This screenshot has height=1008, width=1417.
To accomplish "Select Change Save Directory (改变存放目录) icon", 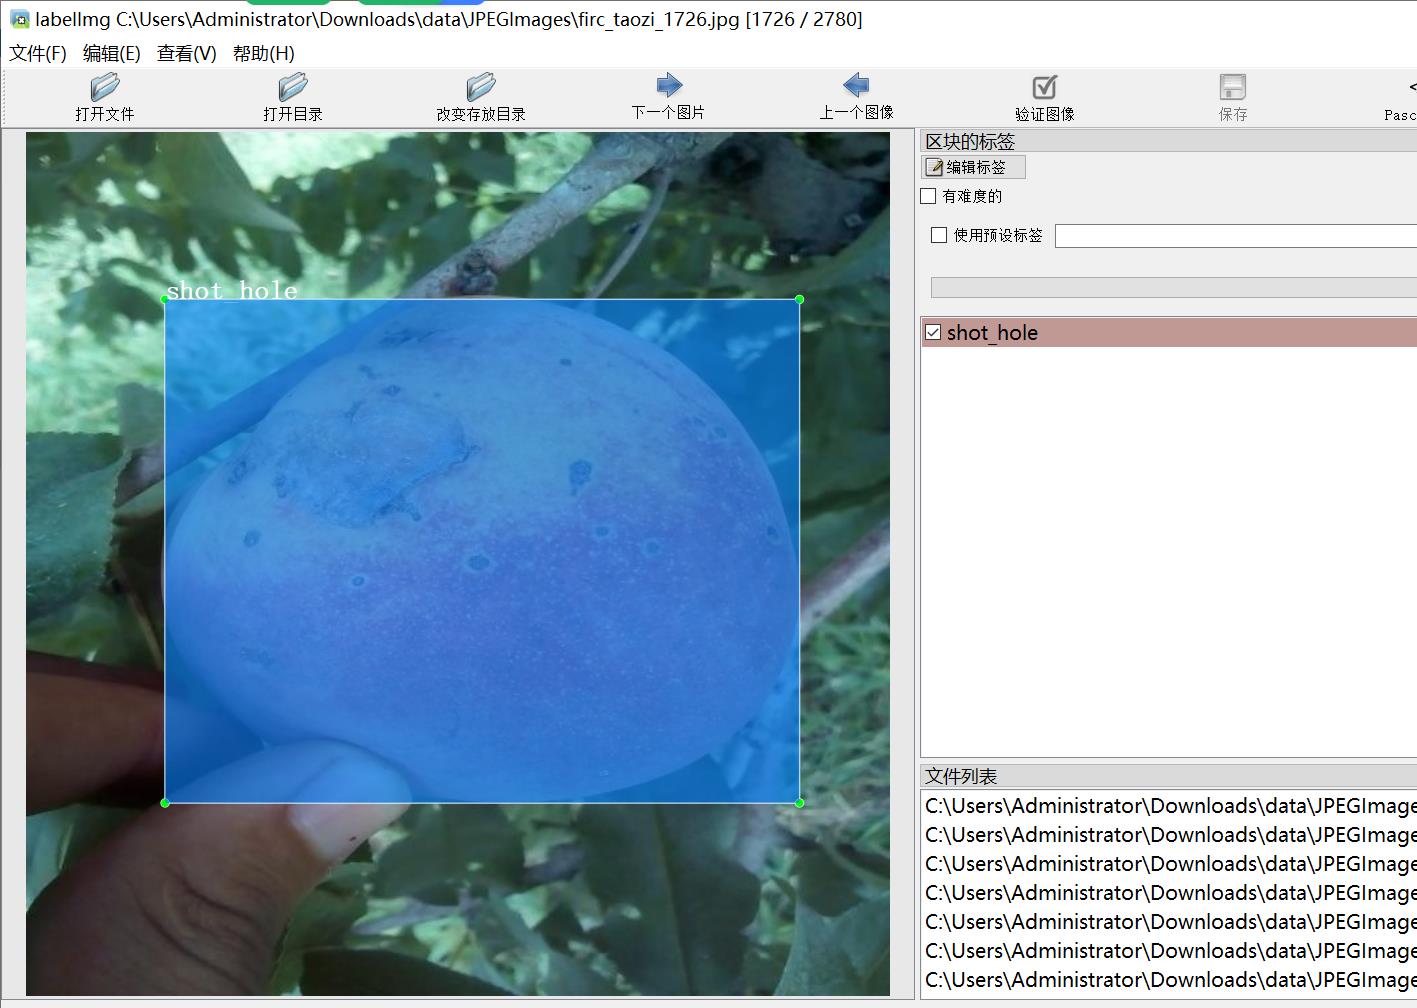I will (480, 87).
